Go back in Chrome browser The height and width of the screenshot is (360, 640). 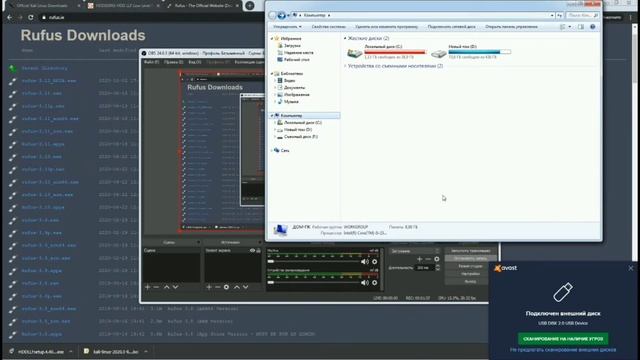tap(9, 18)
